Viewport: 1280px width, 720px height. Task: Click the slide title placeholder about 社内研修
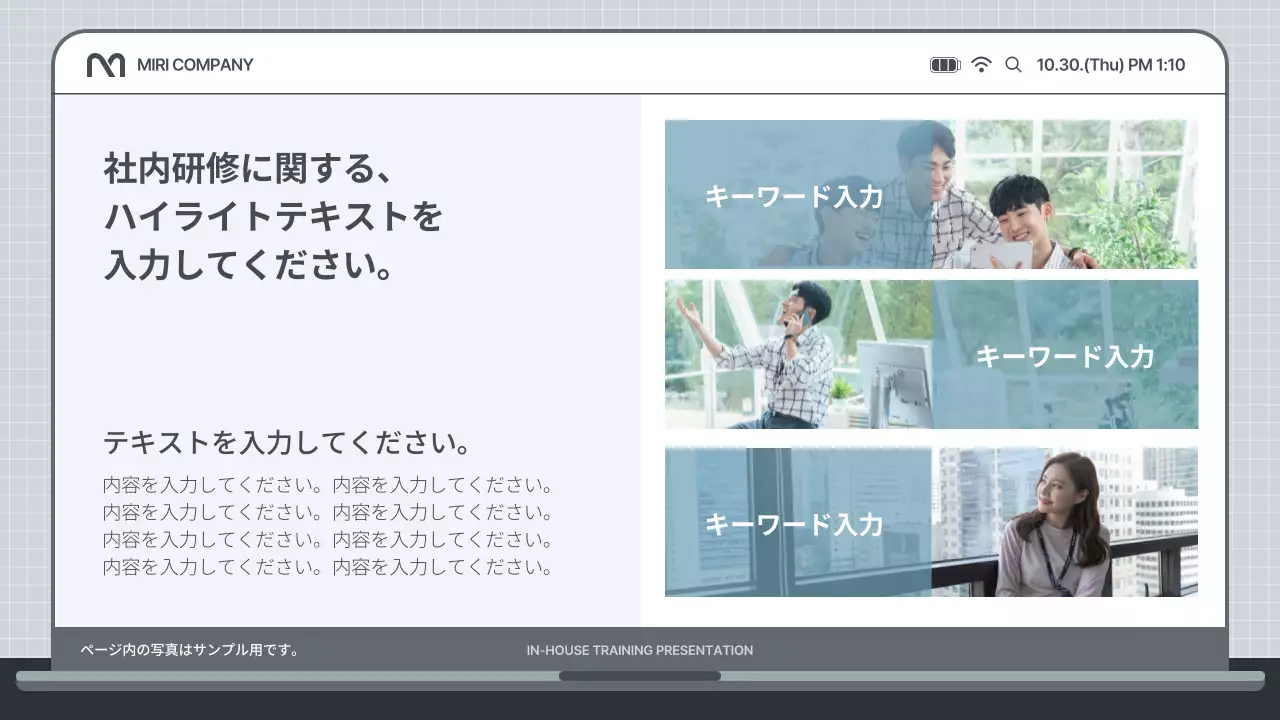pos(270,216)
